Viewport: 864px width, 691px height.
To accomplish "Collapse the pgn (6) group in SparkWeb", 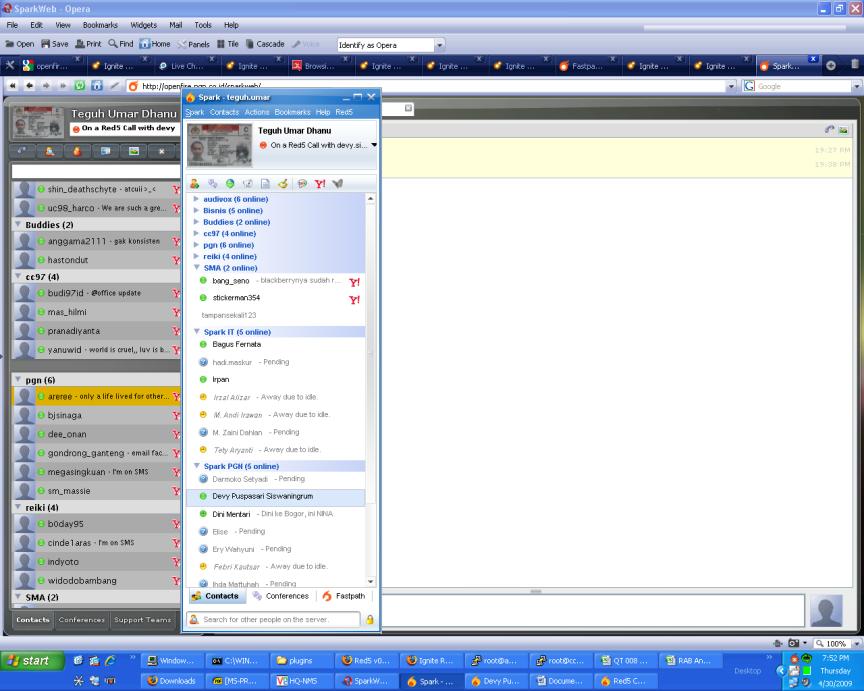I will coord(18,380).
